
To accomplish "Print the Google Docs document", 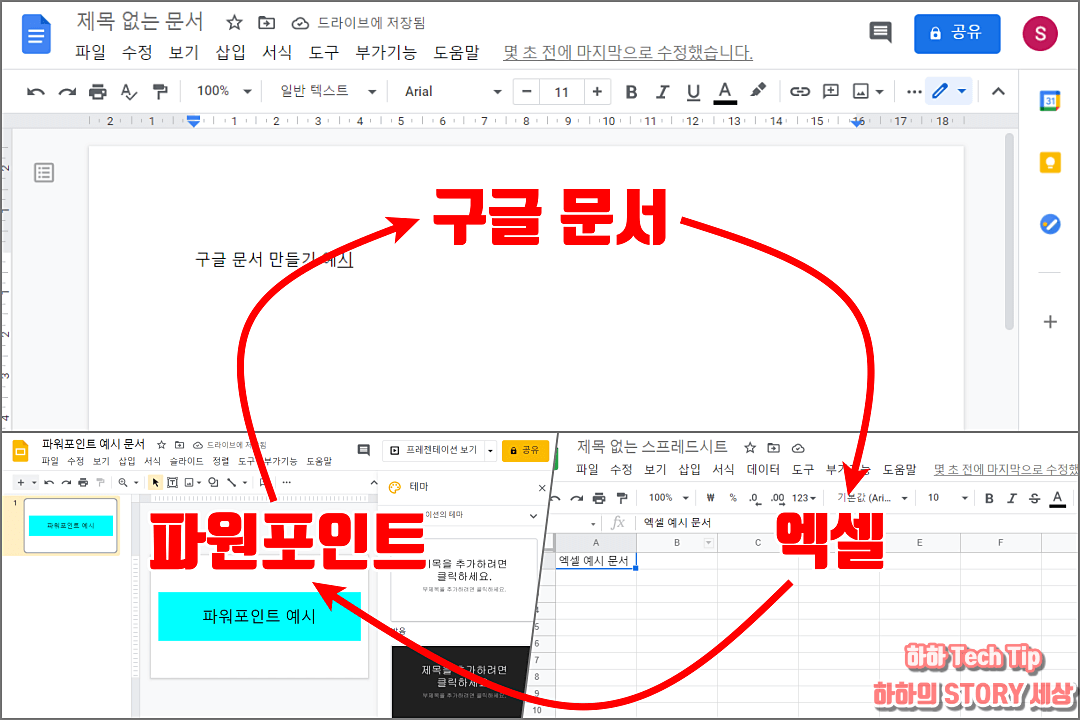I will tap(98, 92).
